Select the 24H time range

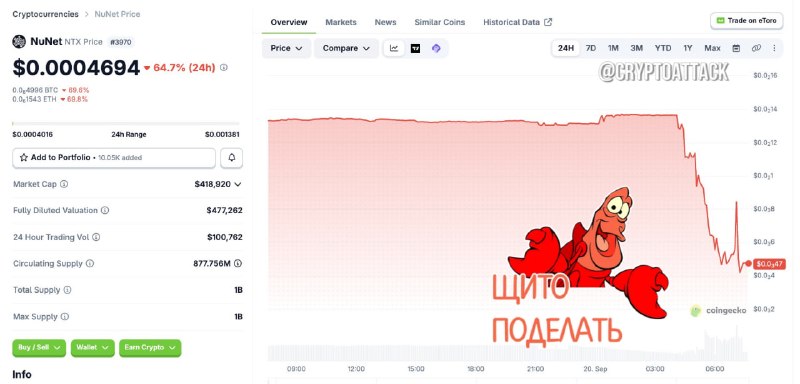click(x=566, y=48)
